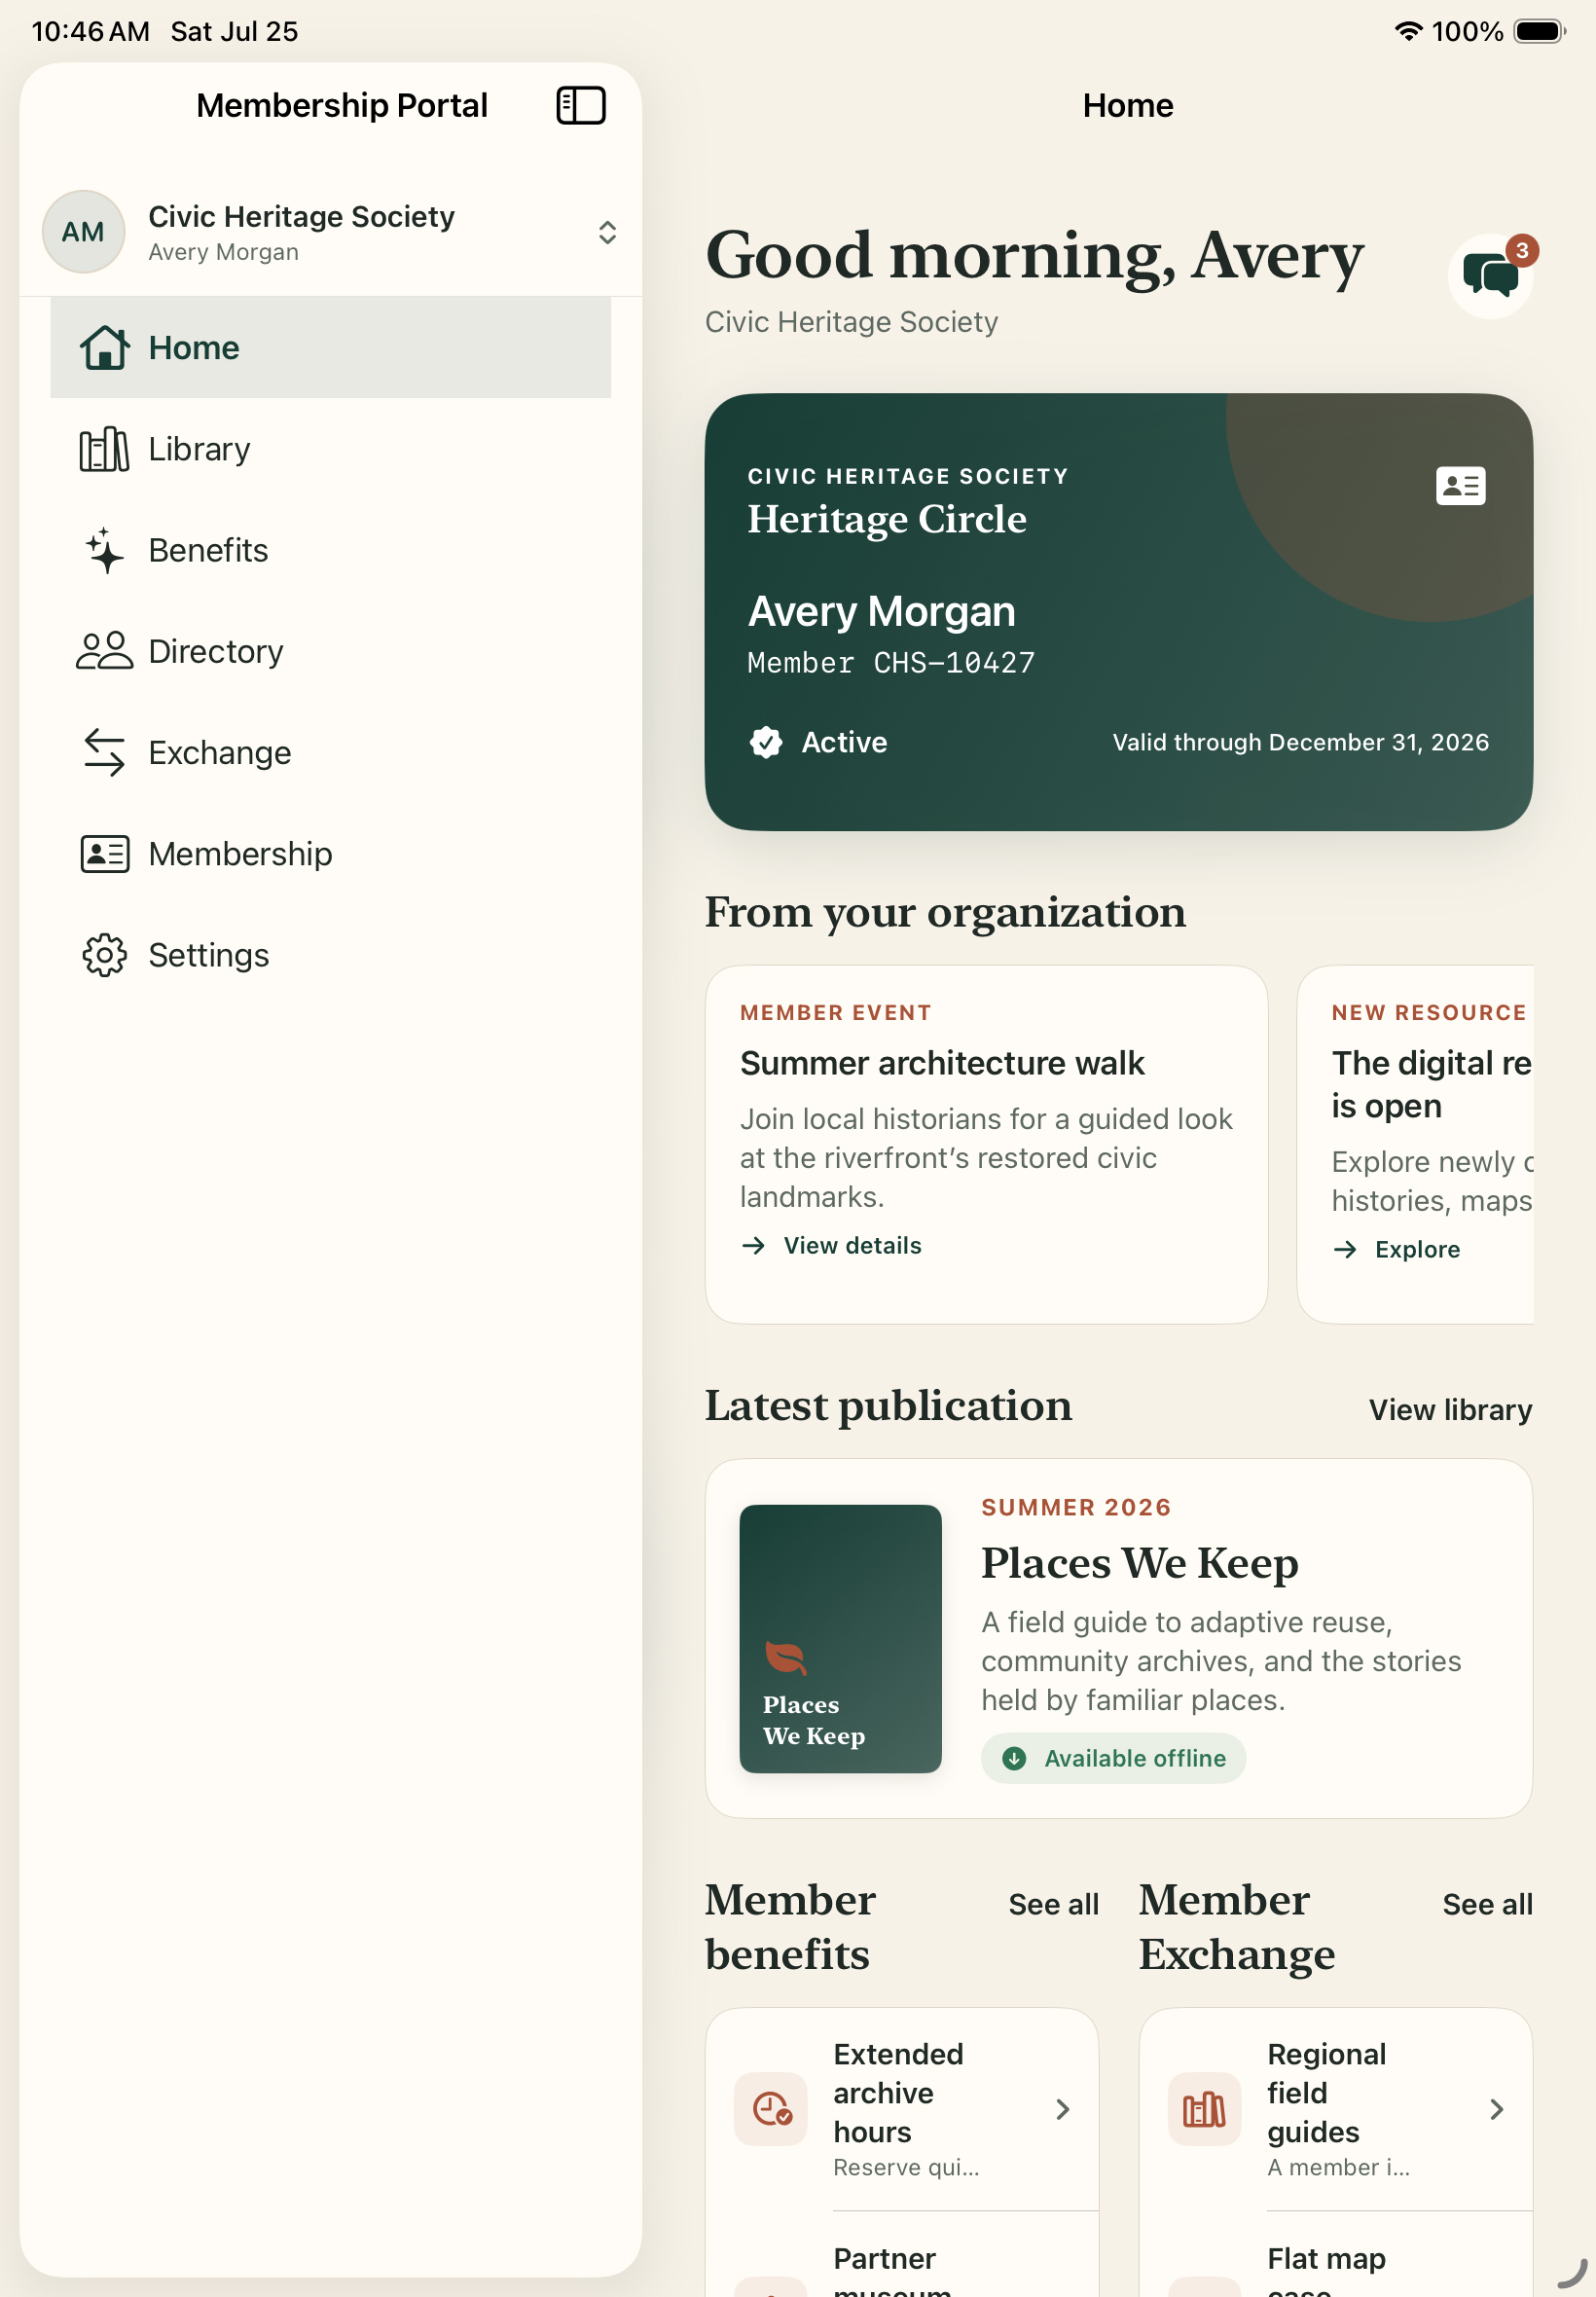This screenshot has height=2297, width=1596.
Task: Click the Wi-Fi status icon
Action: click(x=1408, y=31)
